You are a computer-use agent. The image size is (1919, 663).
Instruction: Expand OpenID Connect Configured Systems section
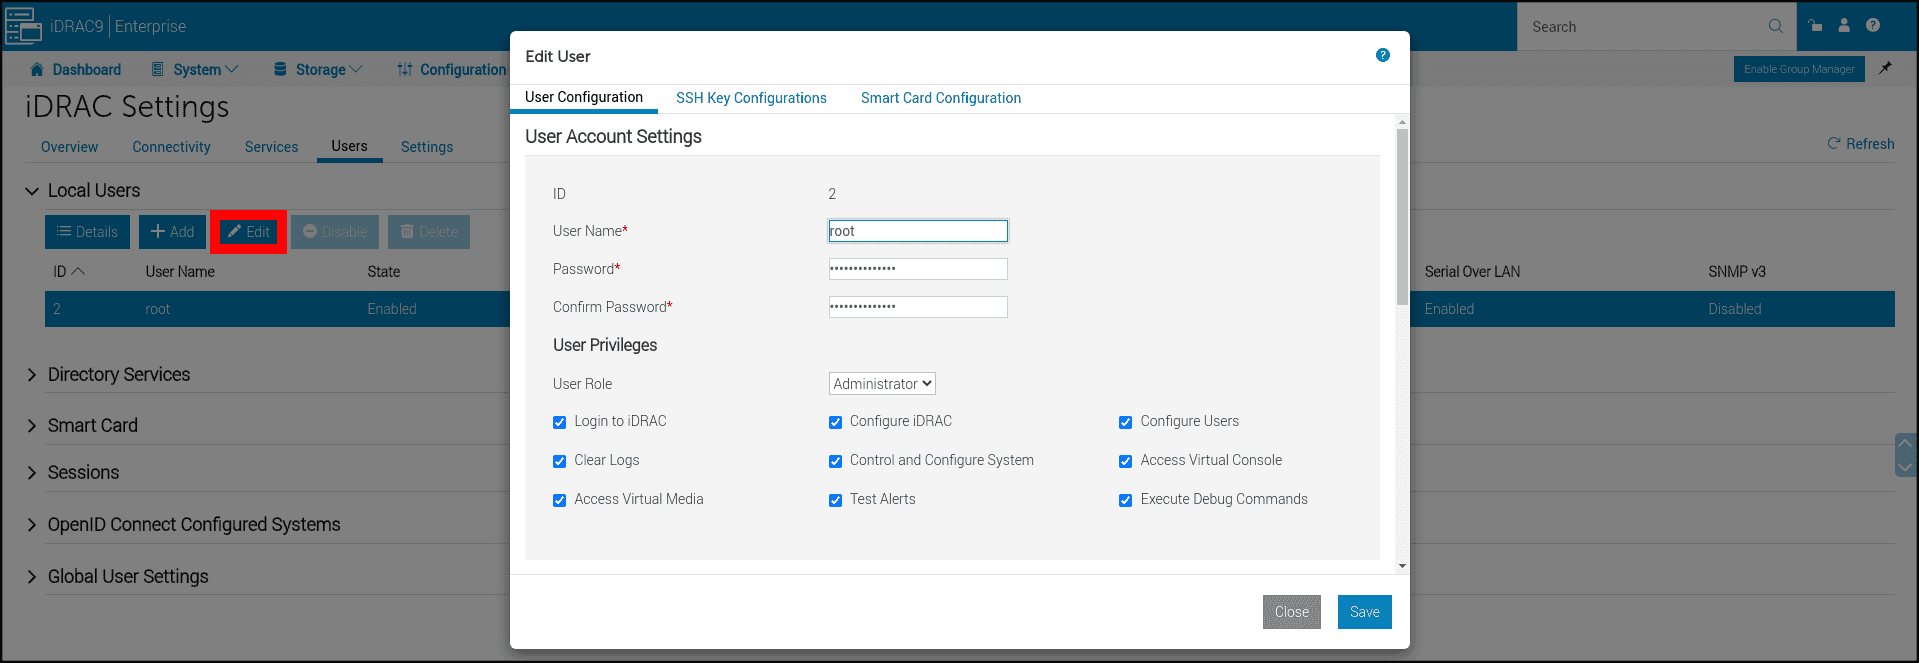tap(32, 525)
